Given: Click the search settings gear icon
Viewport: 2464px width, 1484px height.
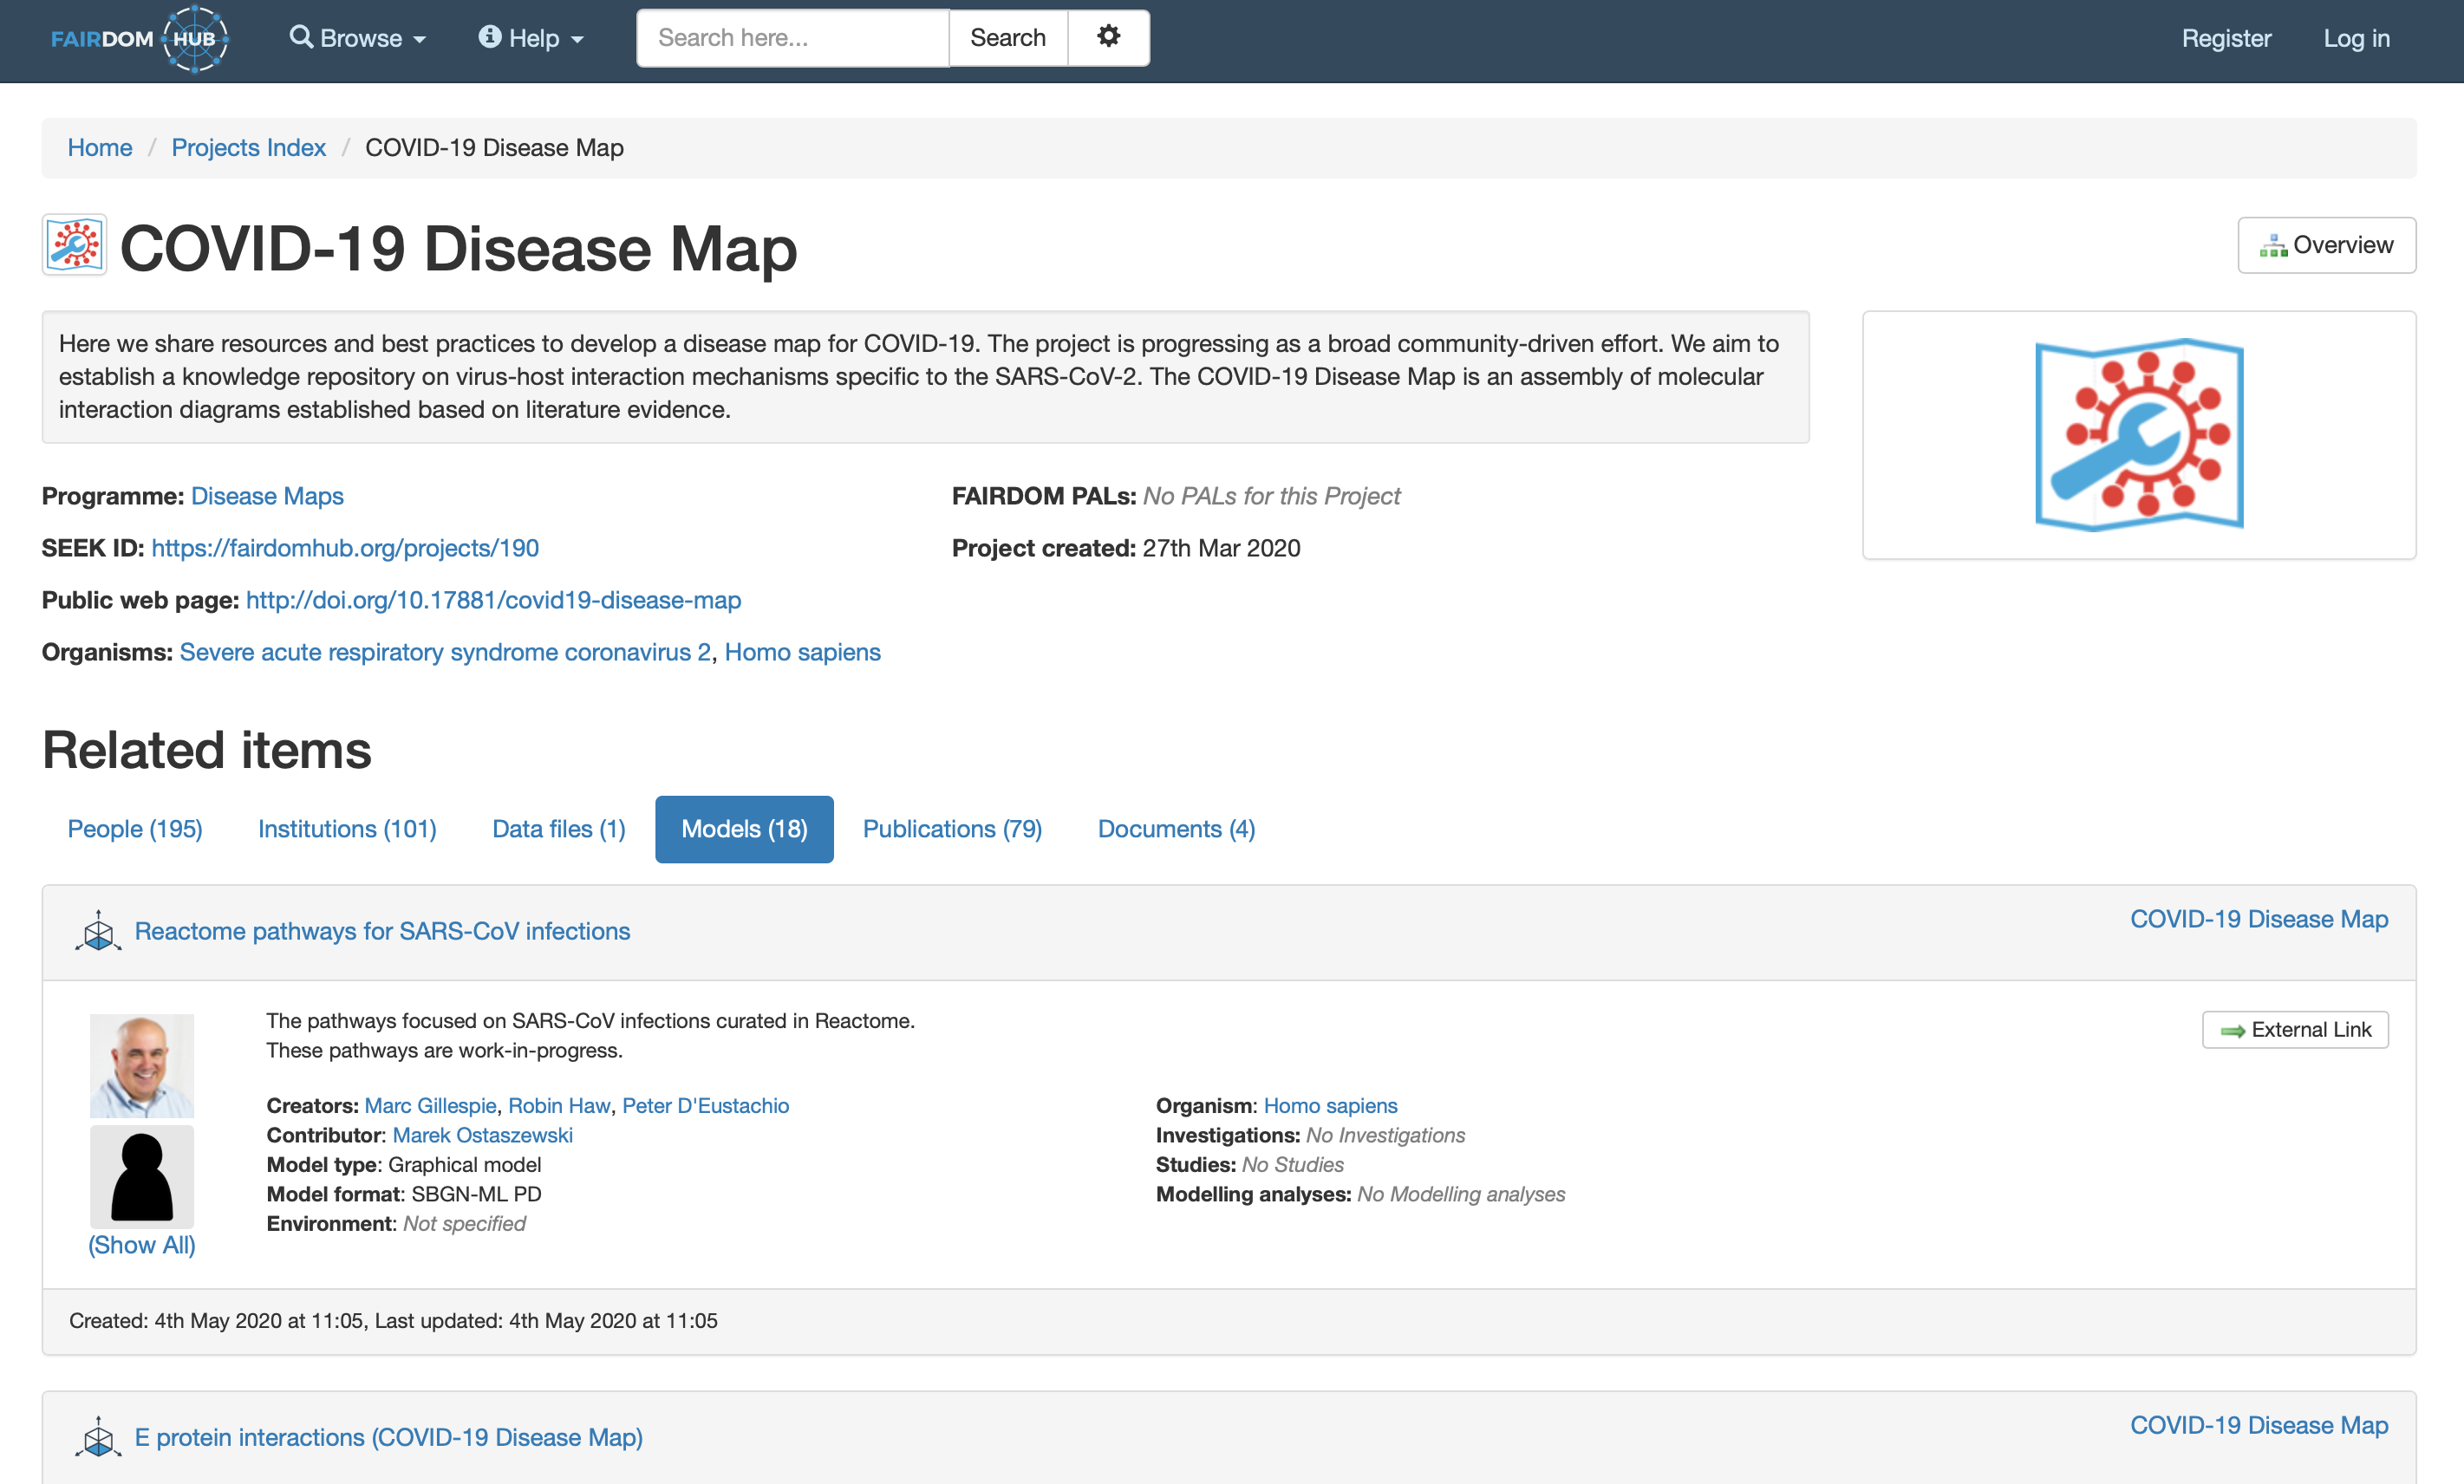Looking at the screenshot, I should click(x=1108, y=37).
